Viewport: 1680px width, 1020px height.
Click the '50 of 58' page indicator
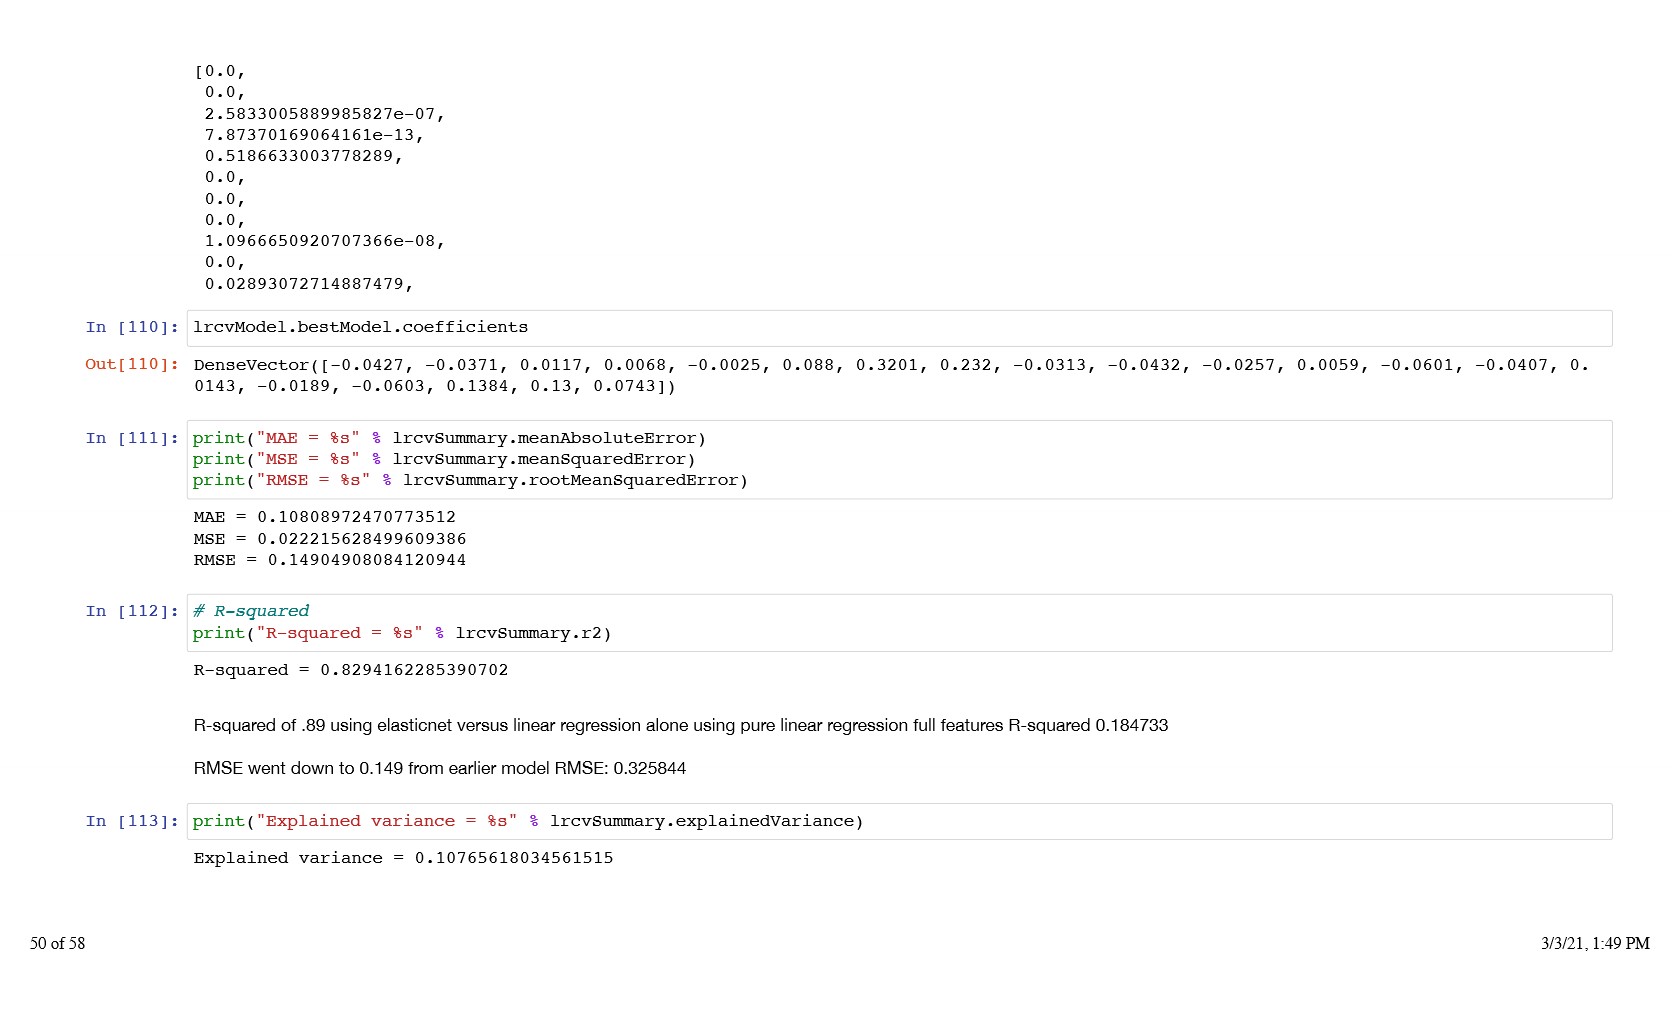pyautogui.click(x=58, y=944)
